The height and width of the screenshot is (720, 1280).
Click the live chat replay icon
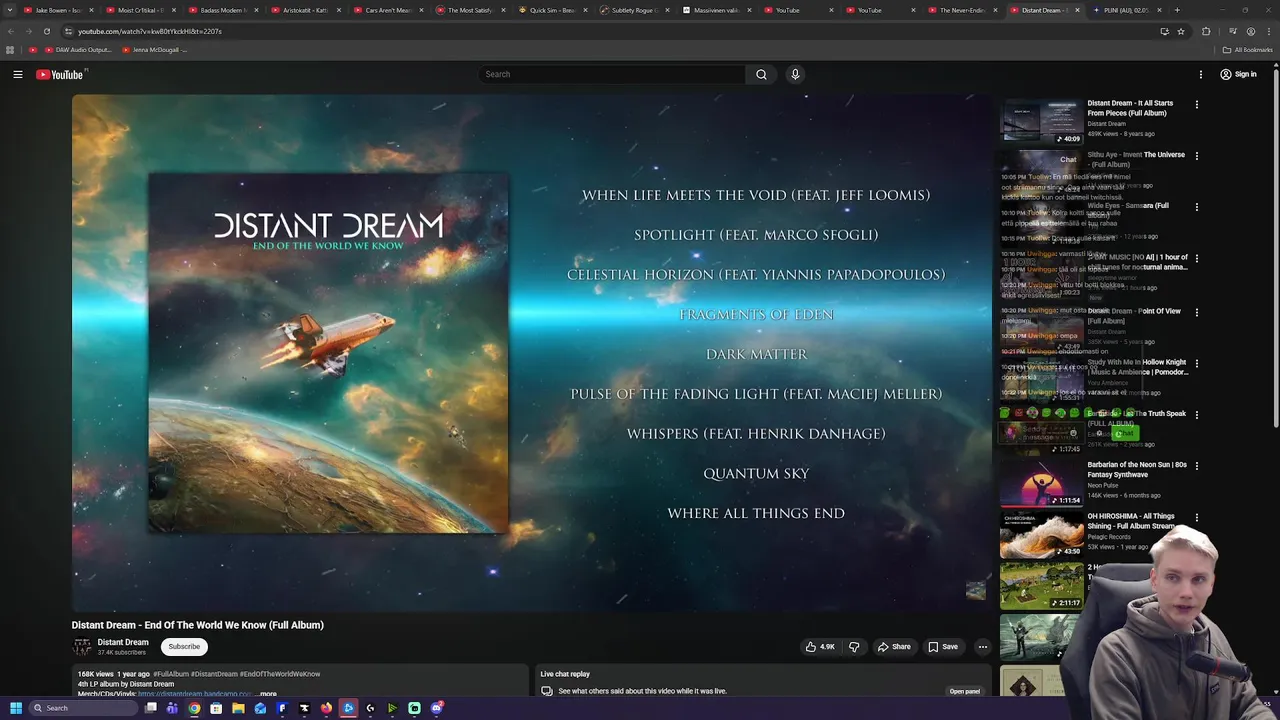click(x=547, y=691)
